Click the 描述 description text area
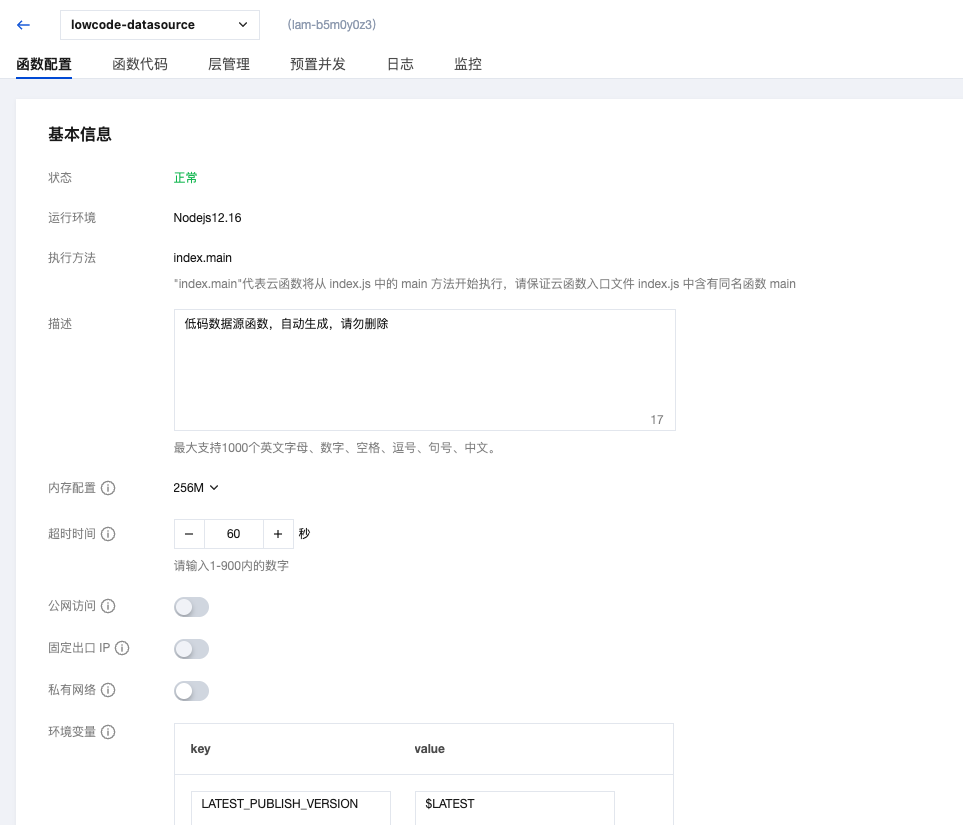Viewport: 963px width, 825px height. click(x=424, y=370)
